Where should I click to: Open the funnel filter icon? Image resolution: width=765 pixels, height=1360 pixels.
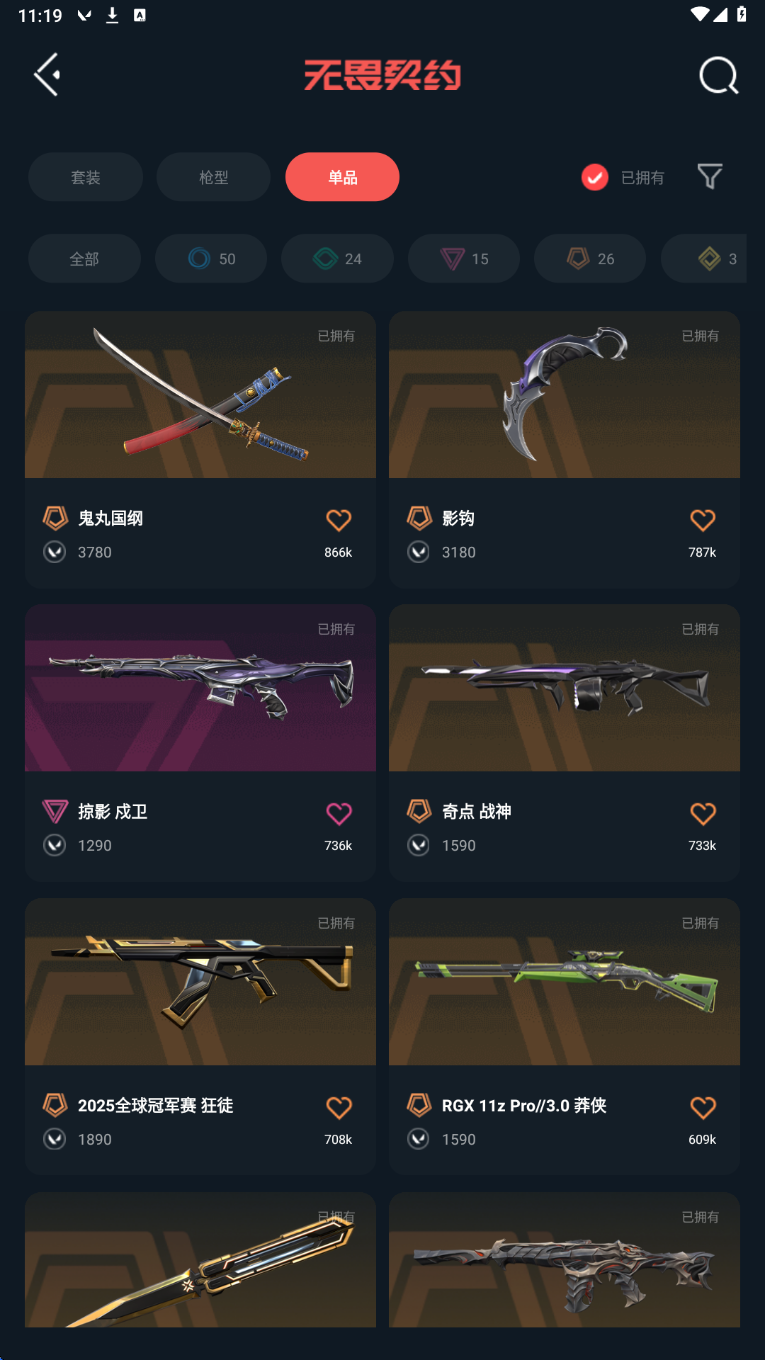click(710, 177)
